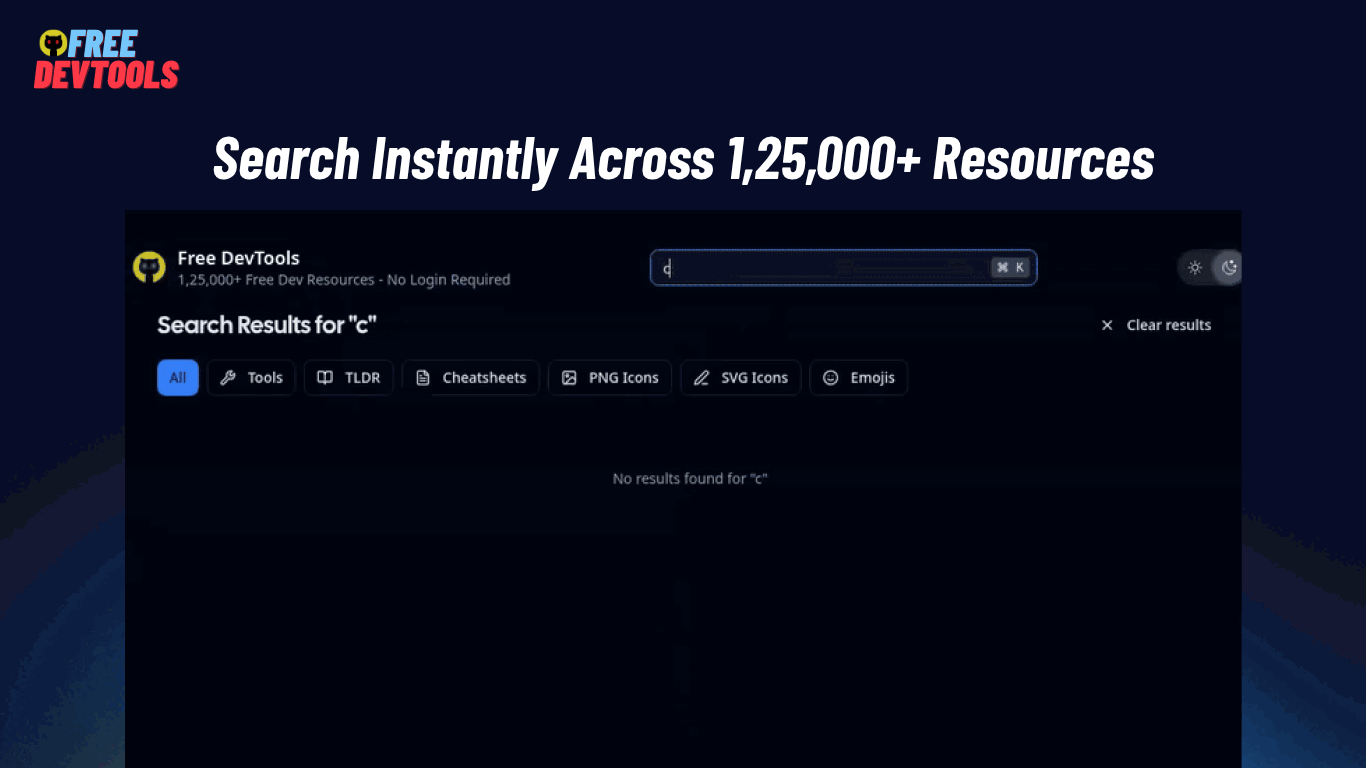Open the Free DevTools banner logo top-left

pyautogui.click(x=106, y=60)
